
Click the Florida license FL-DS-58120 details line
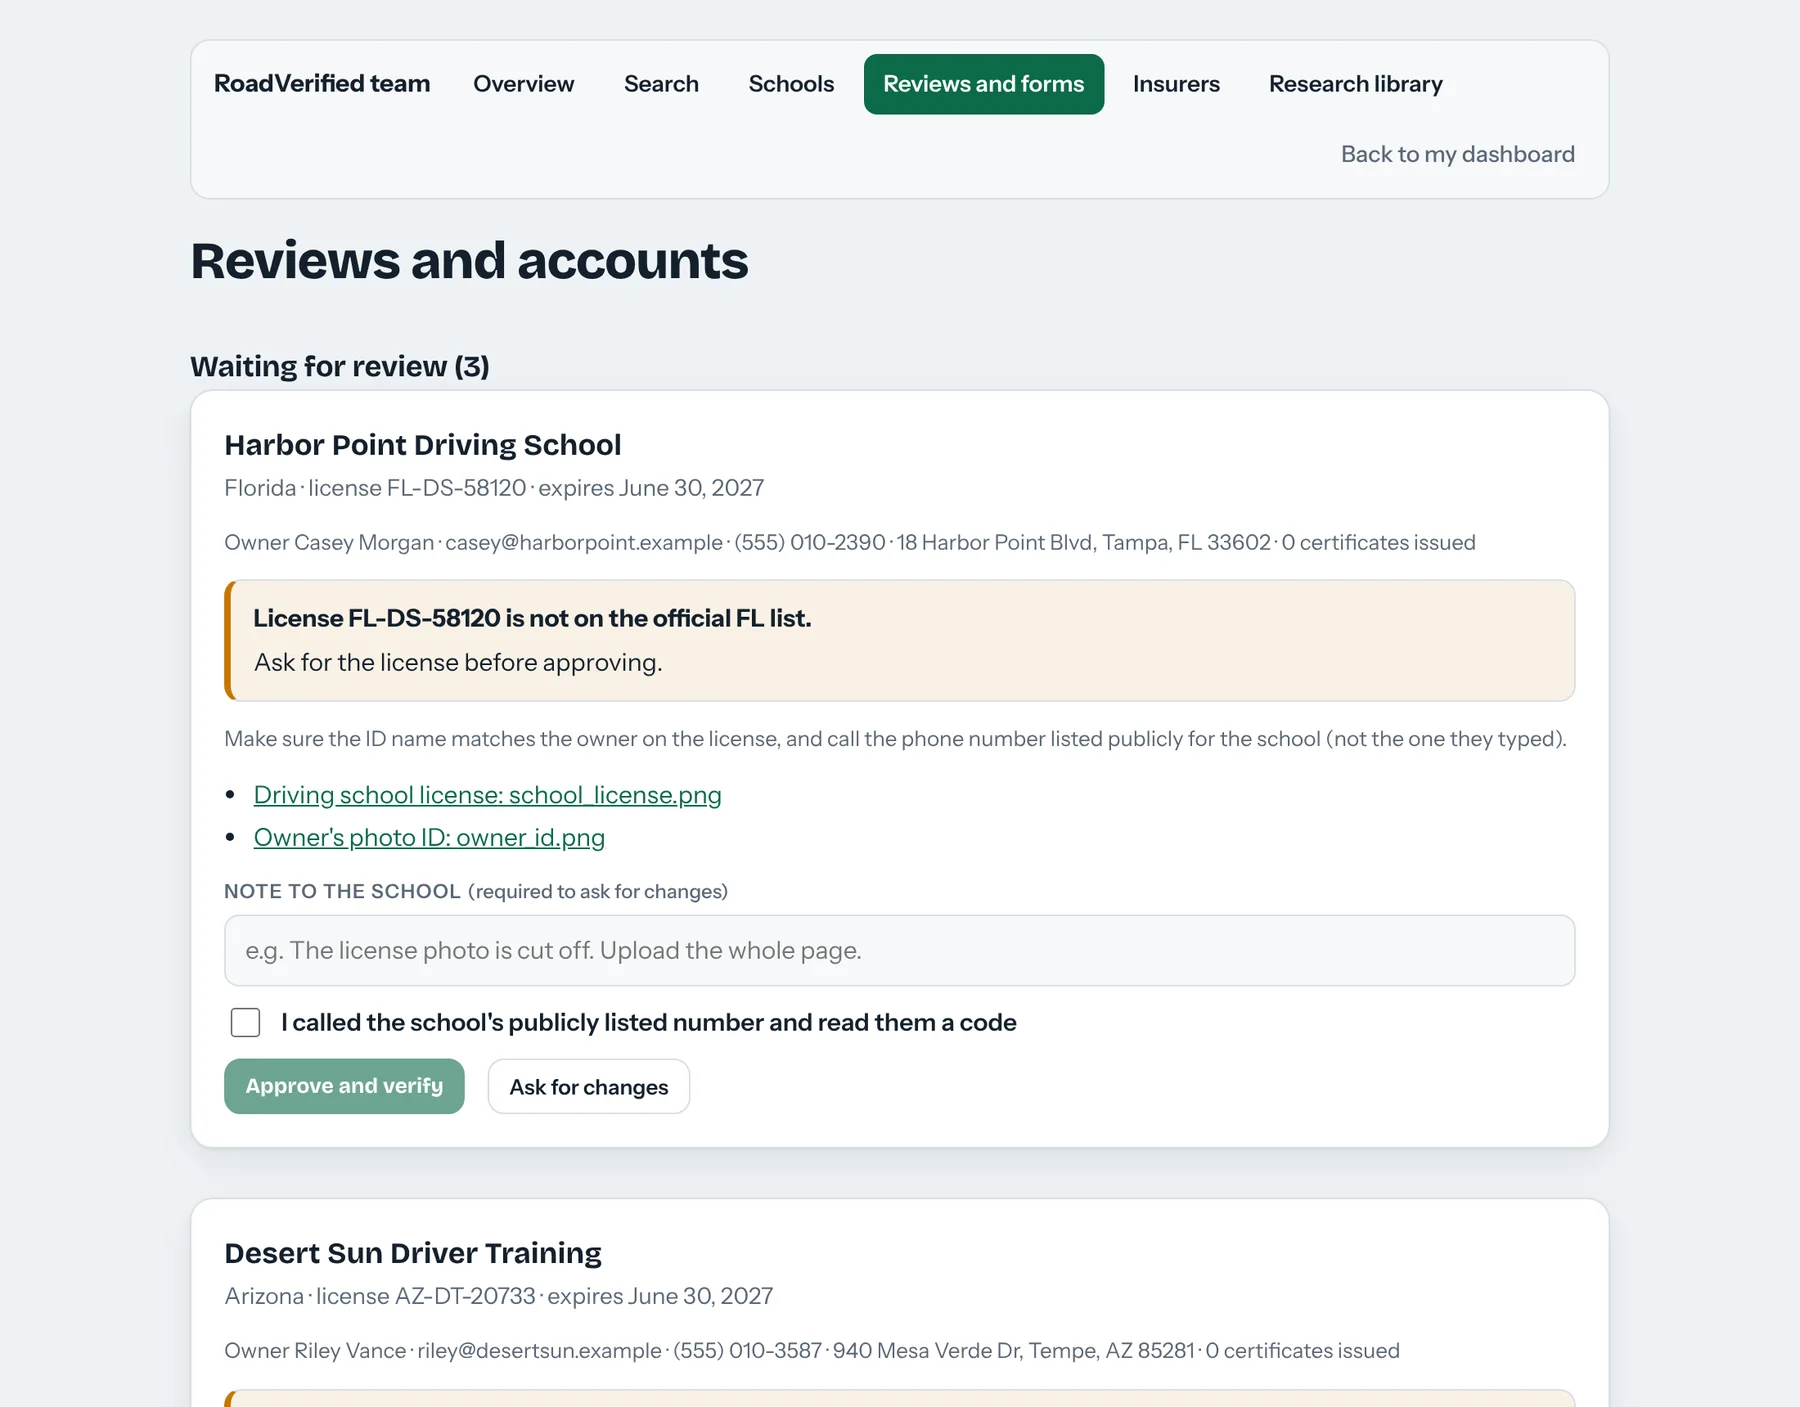494,488
